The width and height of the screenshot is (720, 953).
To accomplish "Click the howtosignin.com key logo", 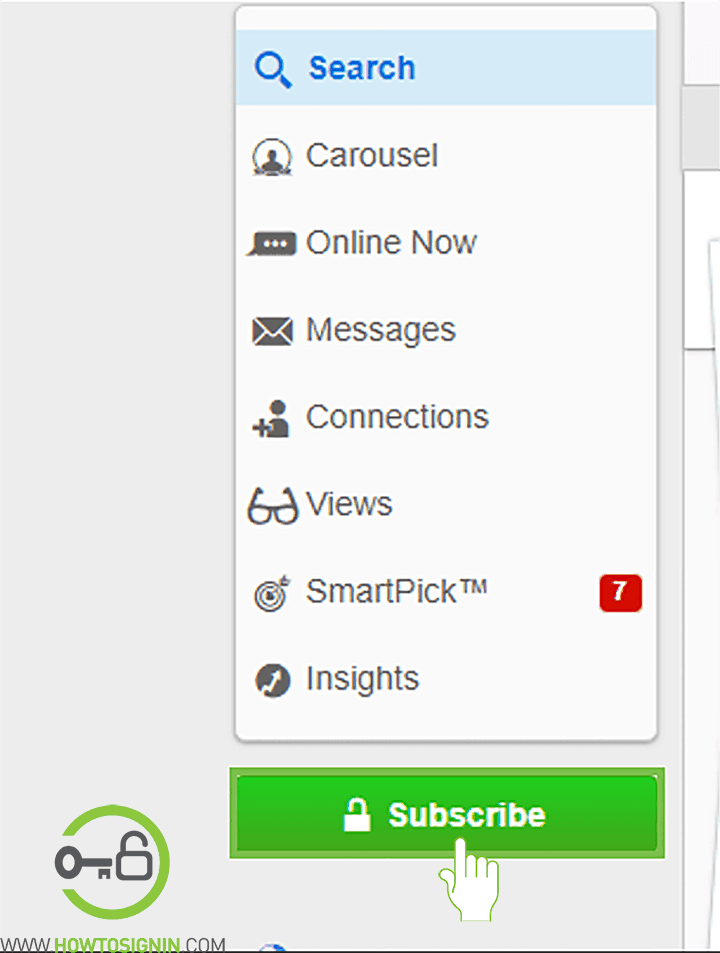I will 112,862.
